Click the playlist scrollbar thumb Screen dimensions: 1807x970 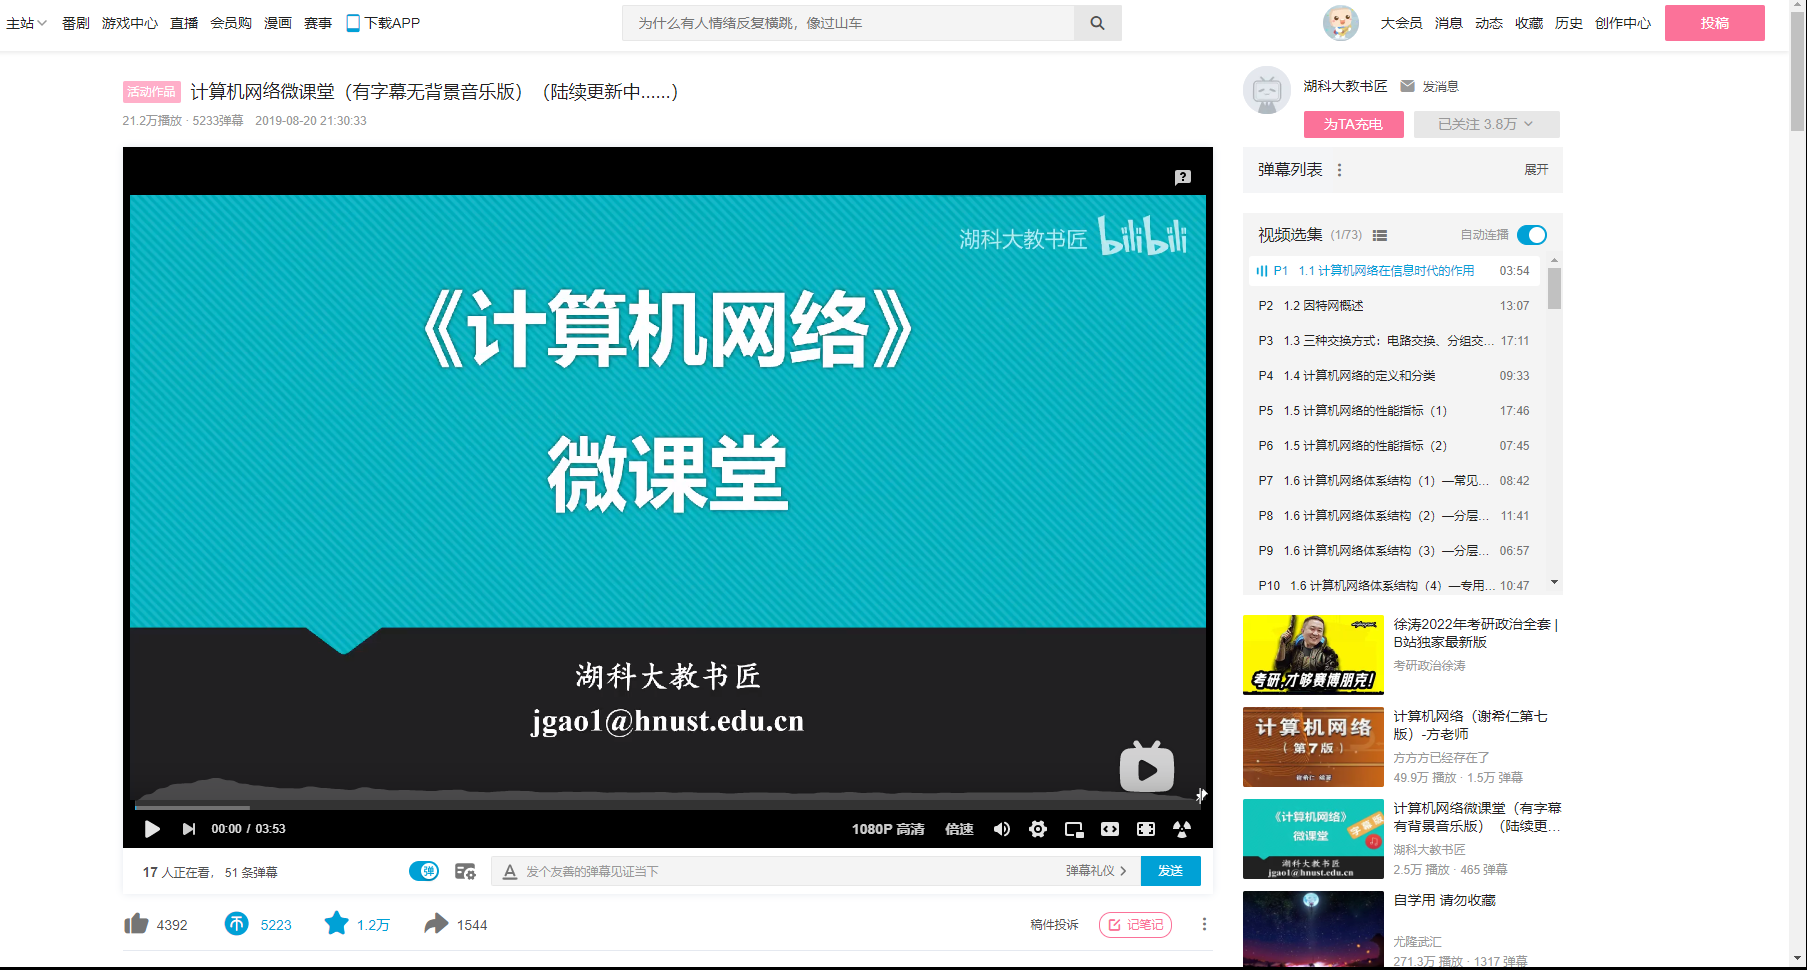pos(1554,289)
